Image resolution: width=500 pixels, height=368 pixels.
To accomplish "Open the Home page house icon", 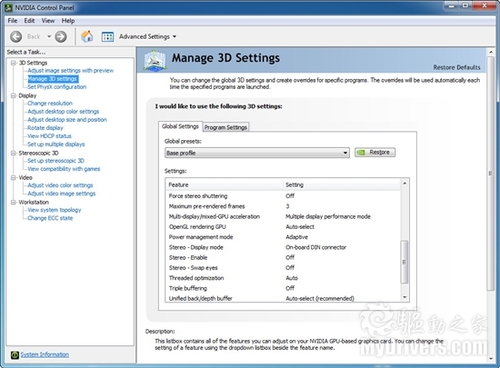I will pos(87,36).
